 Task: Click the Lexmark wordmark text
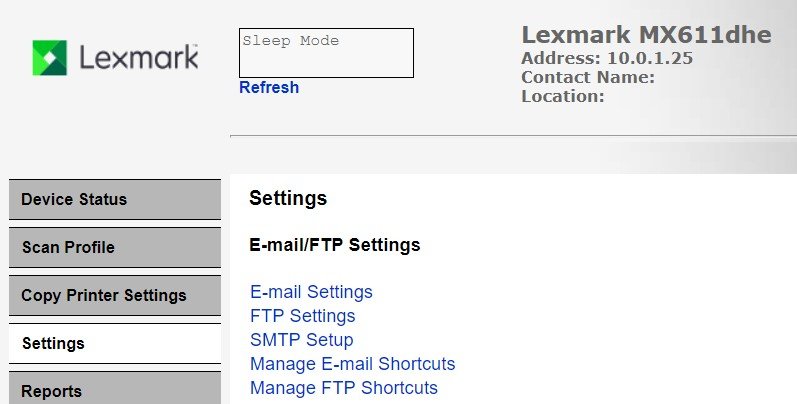(x=138, y=58)
